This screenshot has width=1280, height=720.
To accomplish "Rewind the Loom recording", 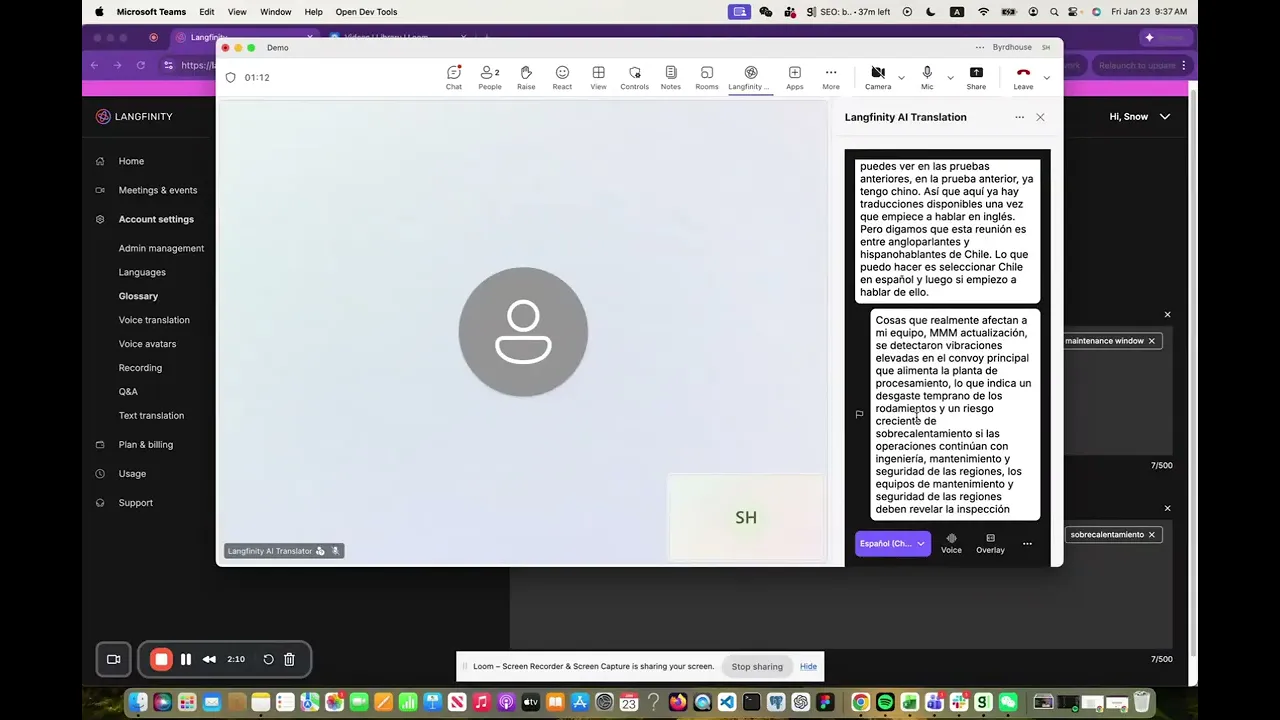I will pos(209,659).
